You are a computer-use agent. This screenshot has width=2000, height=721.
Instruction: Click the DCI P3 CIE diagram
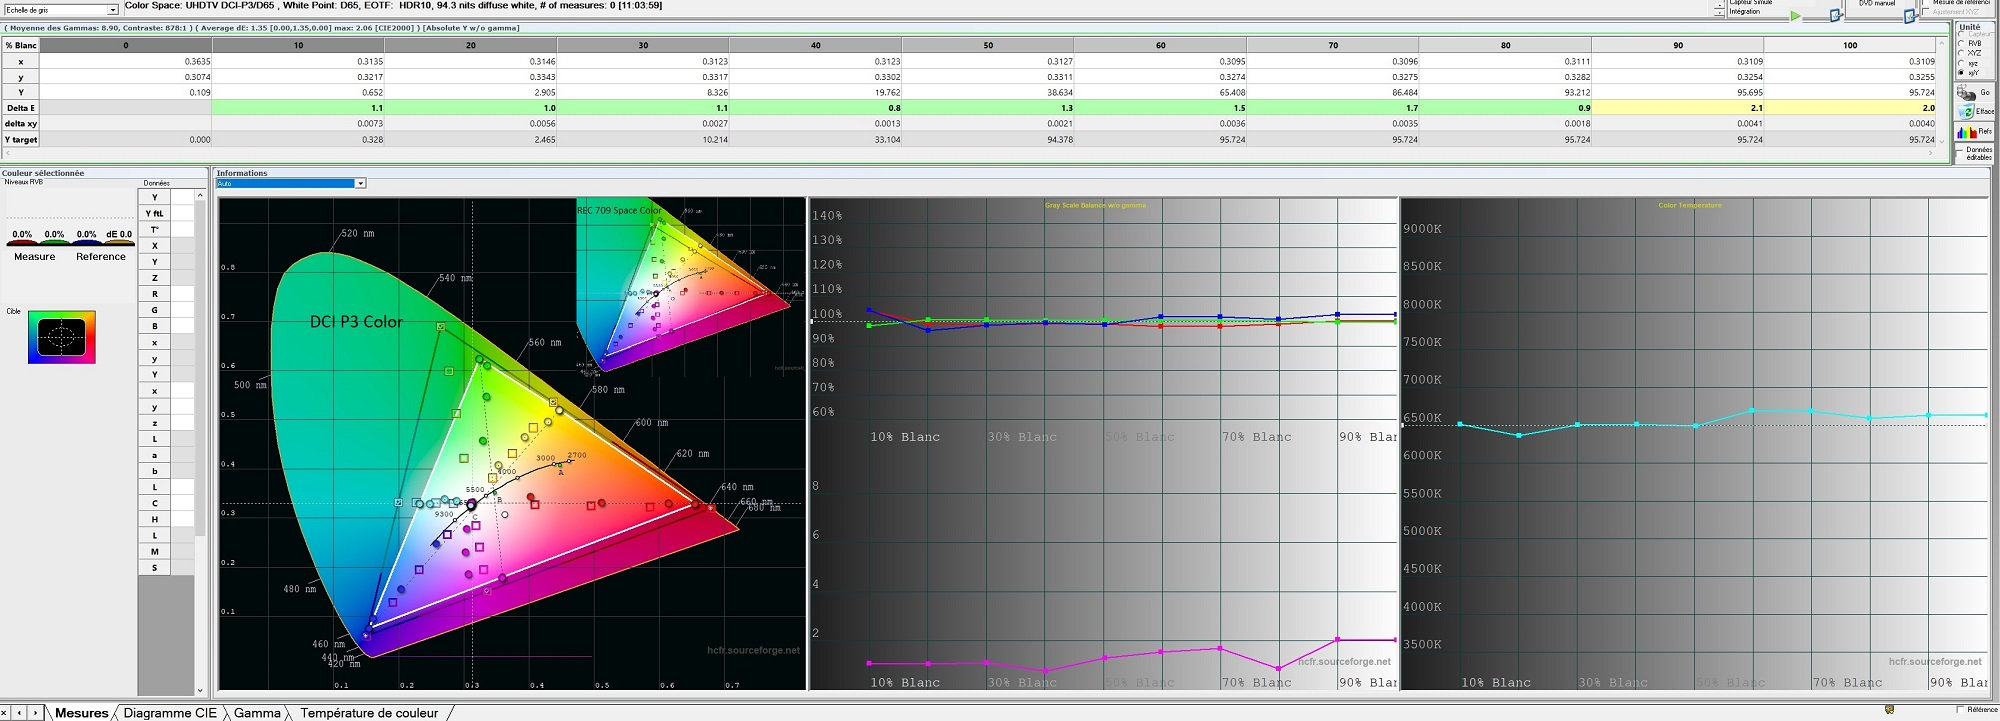tap(511, 443)
